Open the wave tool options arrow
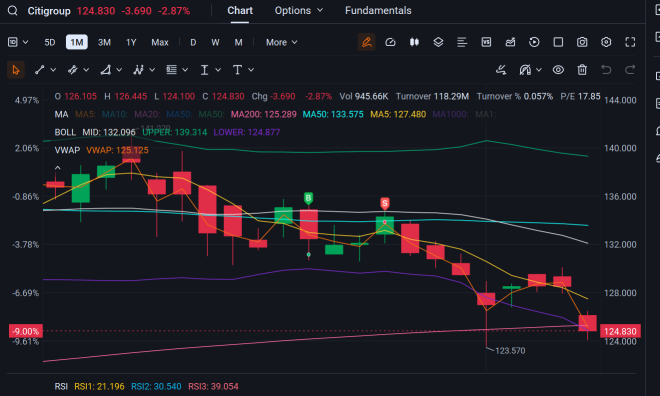This screenshot has width=660, height=396. (x=152, y=70)
